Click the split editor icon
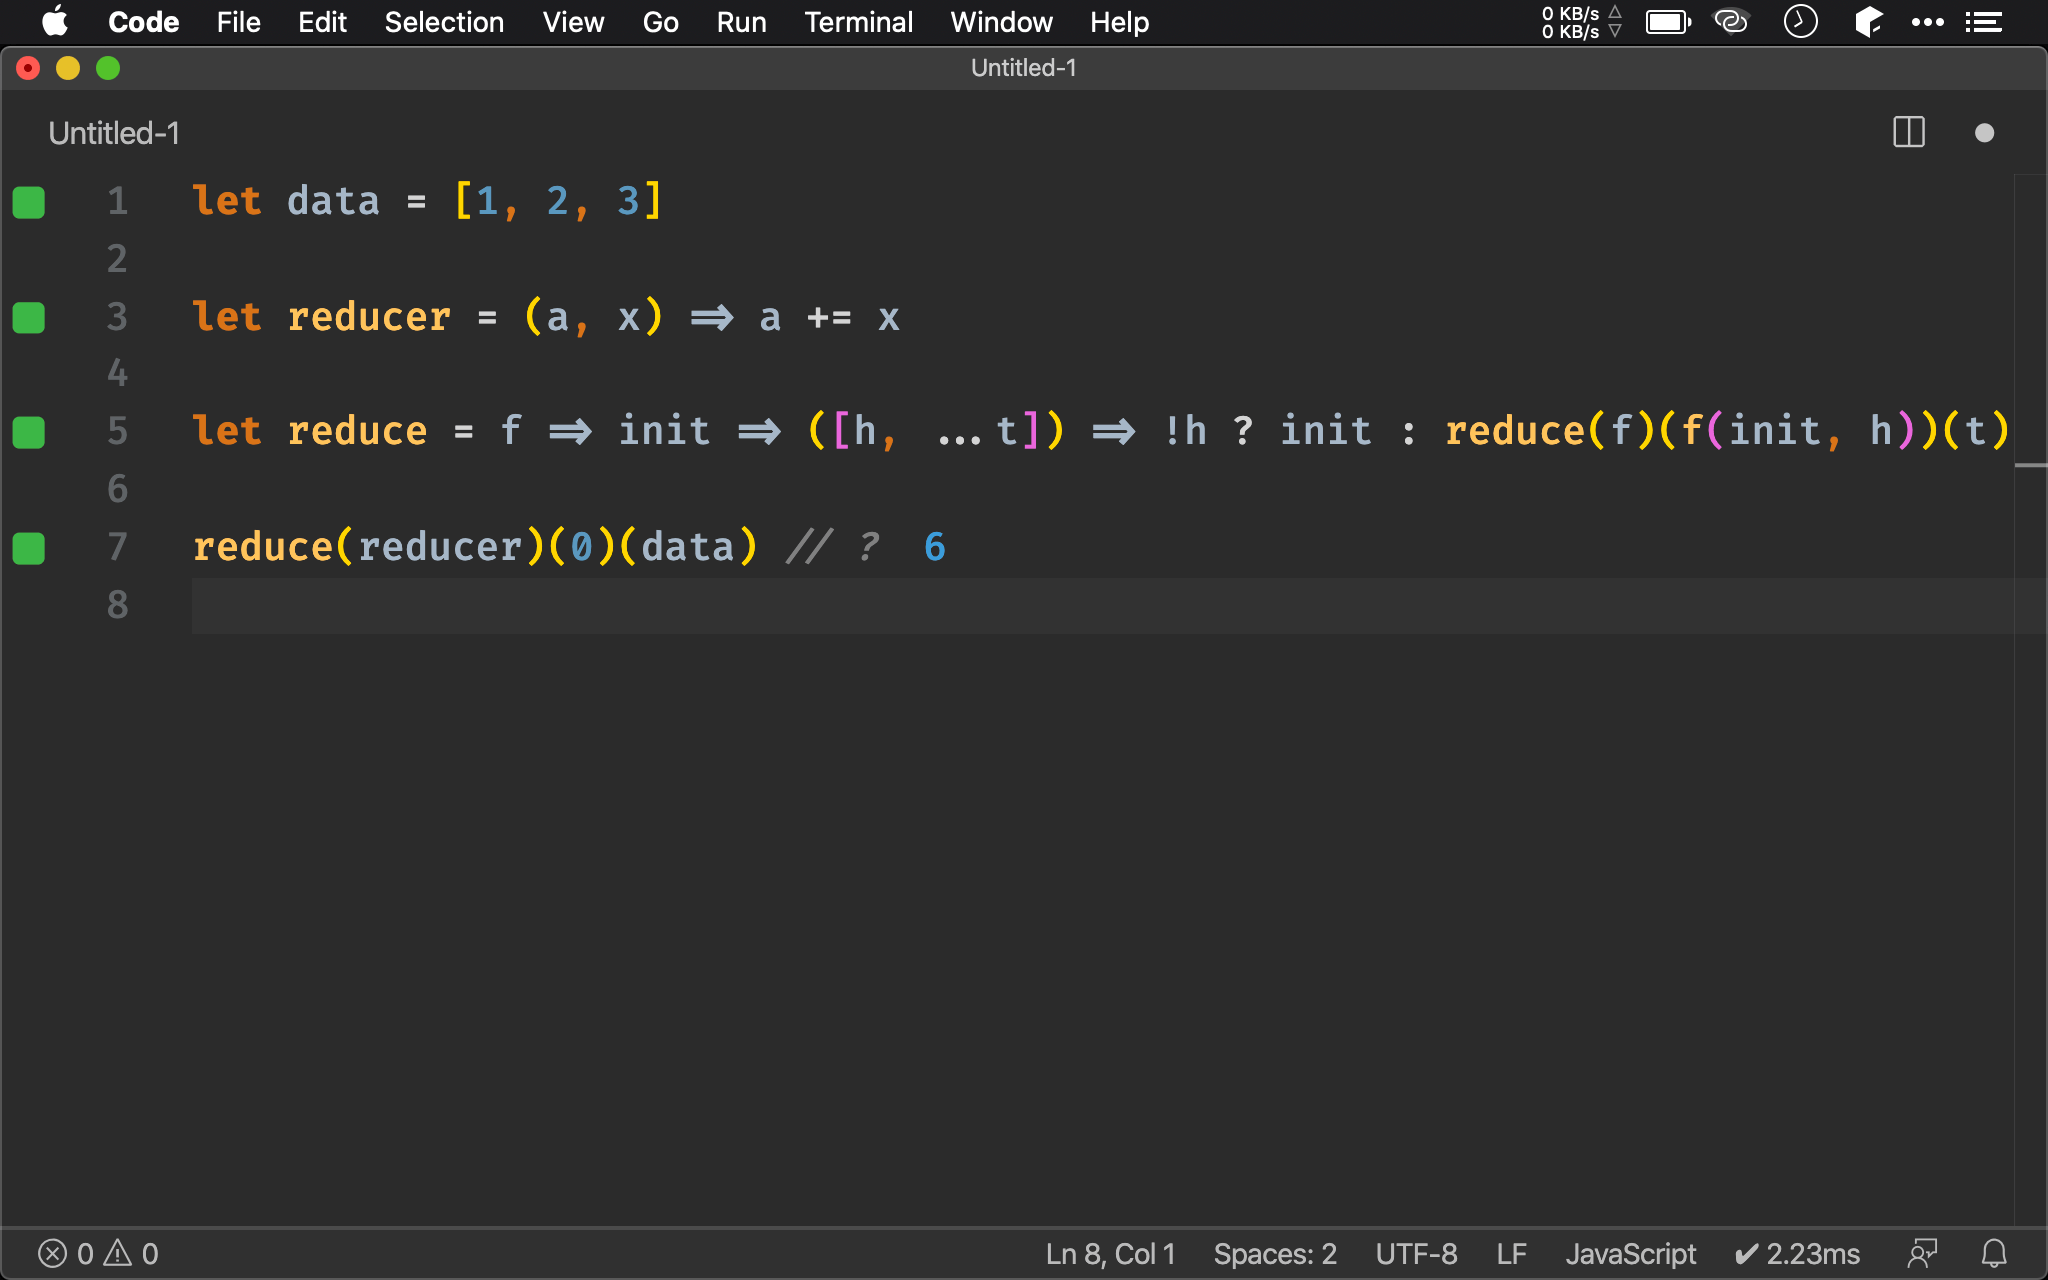 click(1908, 133)
